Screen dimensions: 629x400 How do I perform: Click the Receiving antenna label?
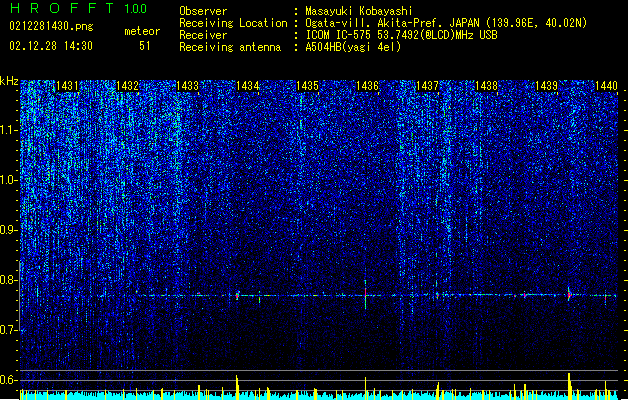coord(230,47)
